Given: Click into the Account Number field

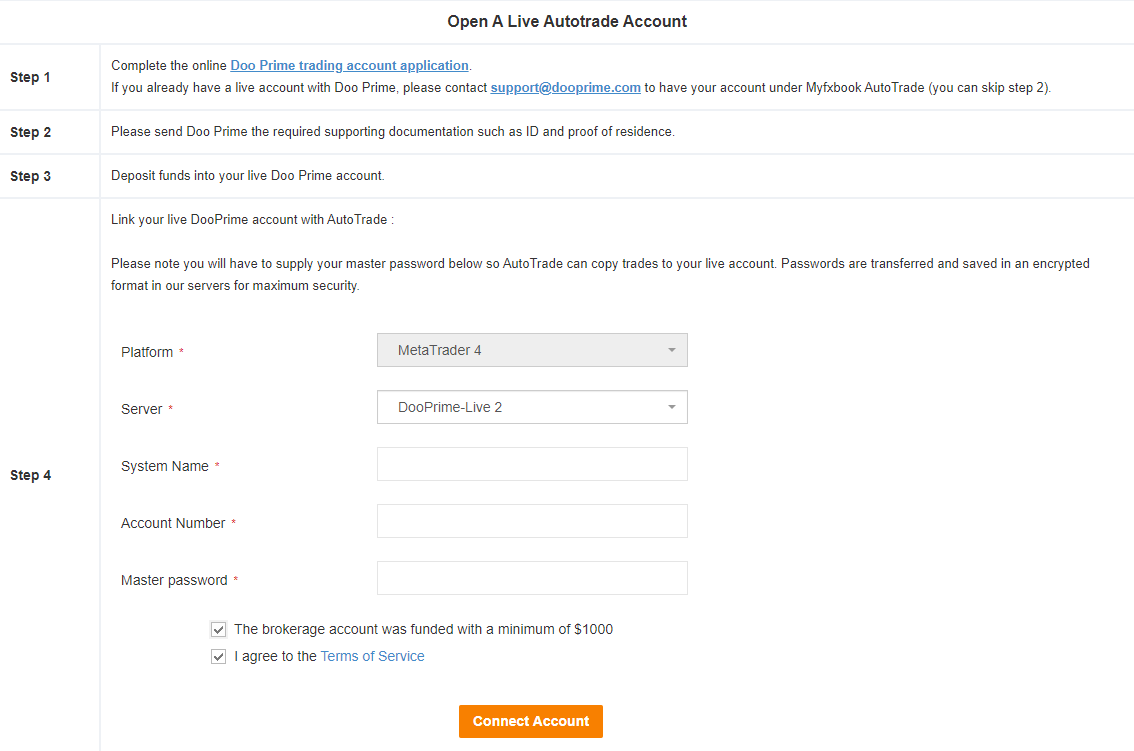Looking at the screenshot, I should coord(532,521).
